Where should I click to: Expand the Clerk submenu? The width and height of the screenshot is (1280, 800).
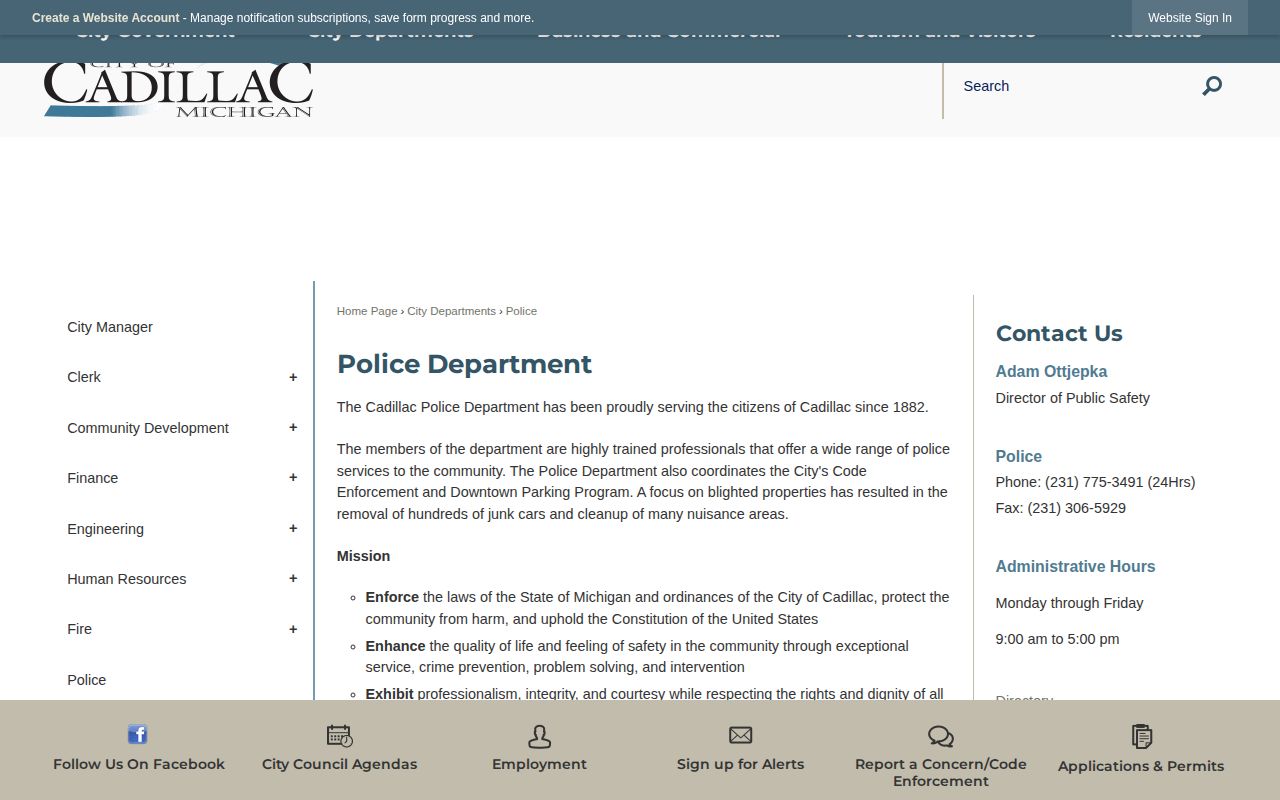(293, 377)
